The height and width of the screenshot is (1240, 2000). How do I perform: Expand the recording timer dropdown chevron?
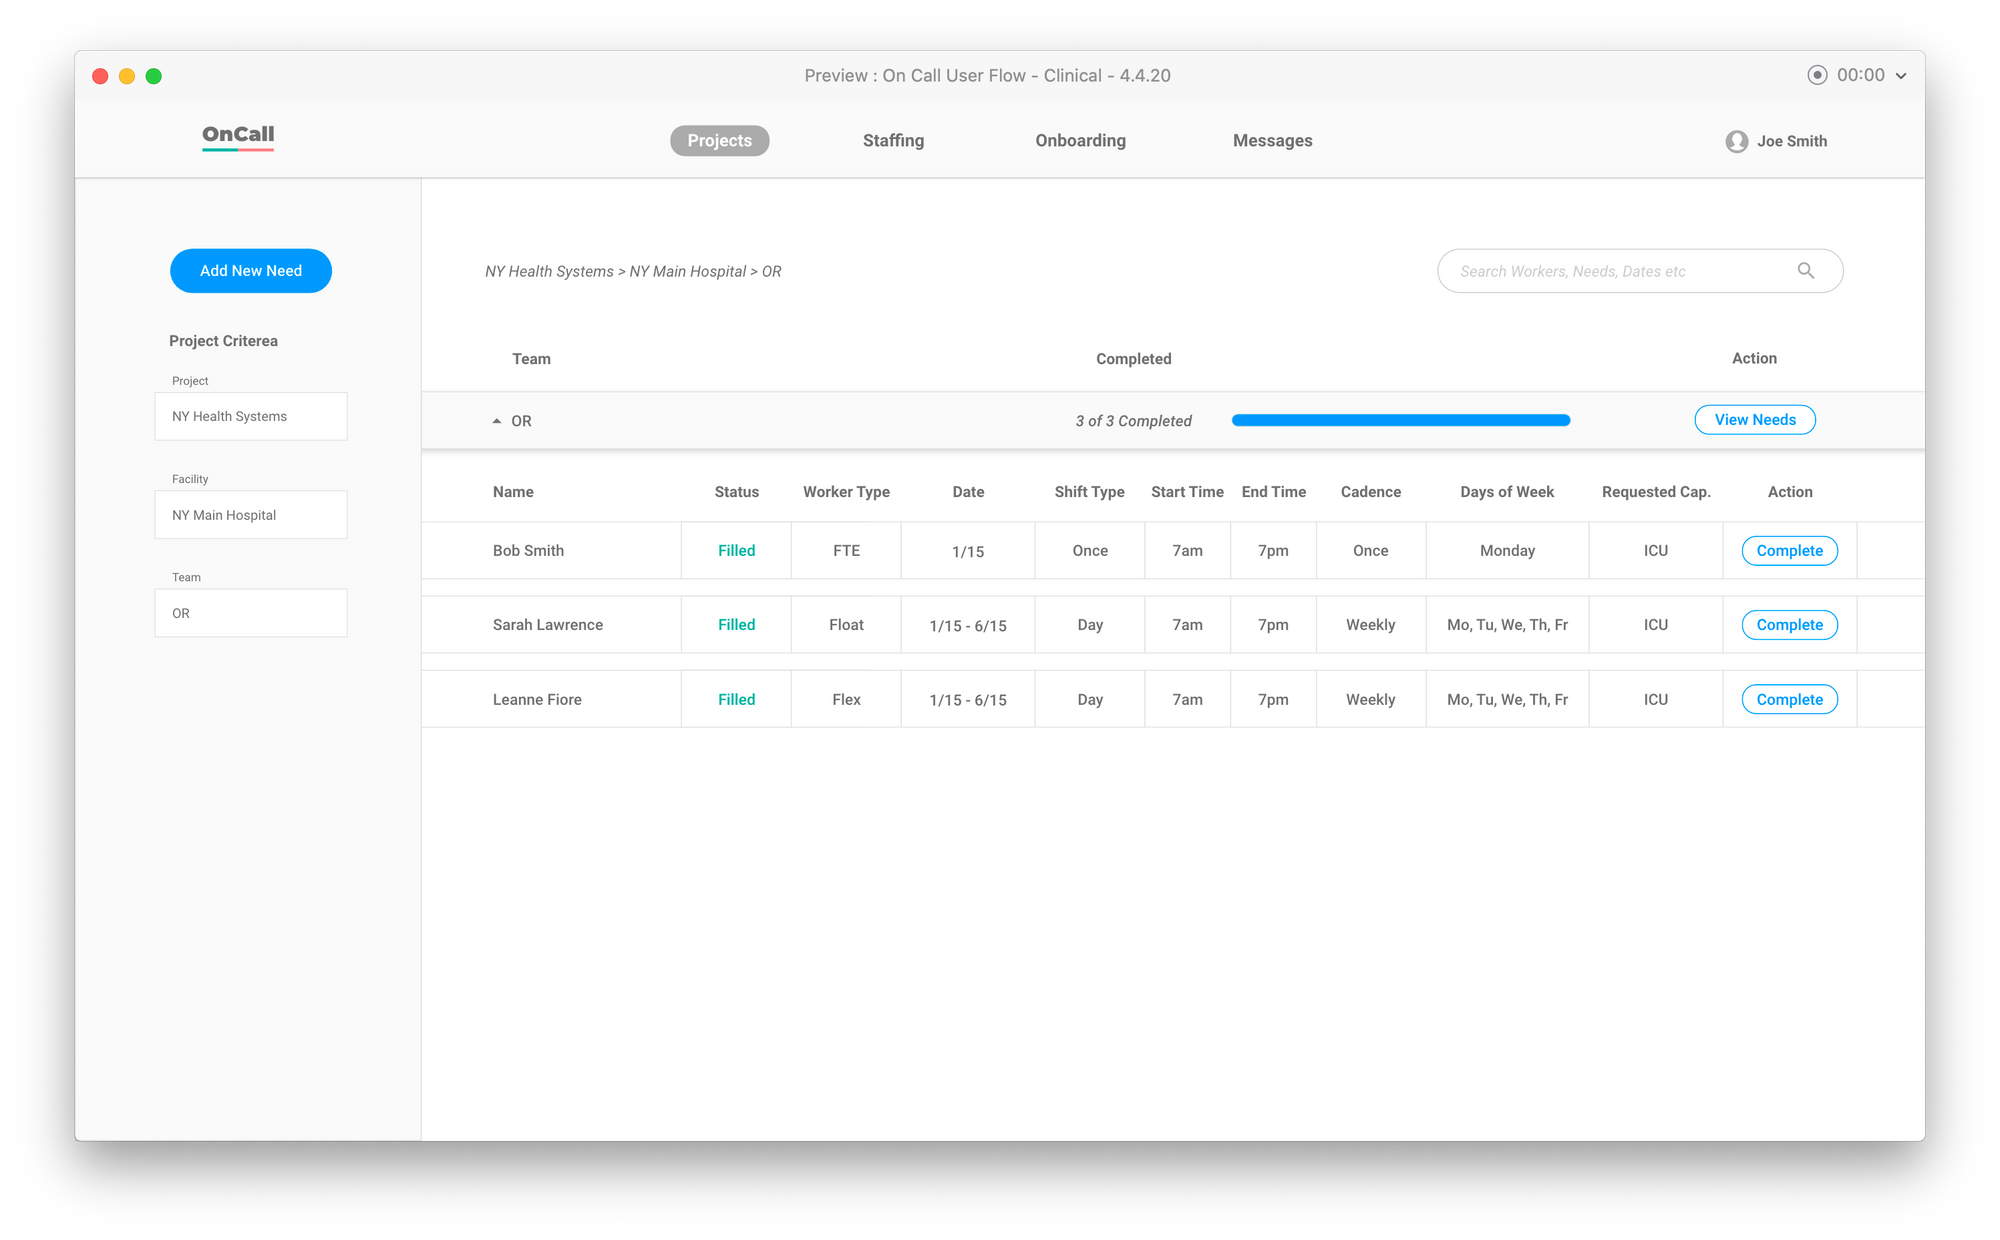tap(1901, 76)
